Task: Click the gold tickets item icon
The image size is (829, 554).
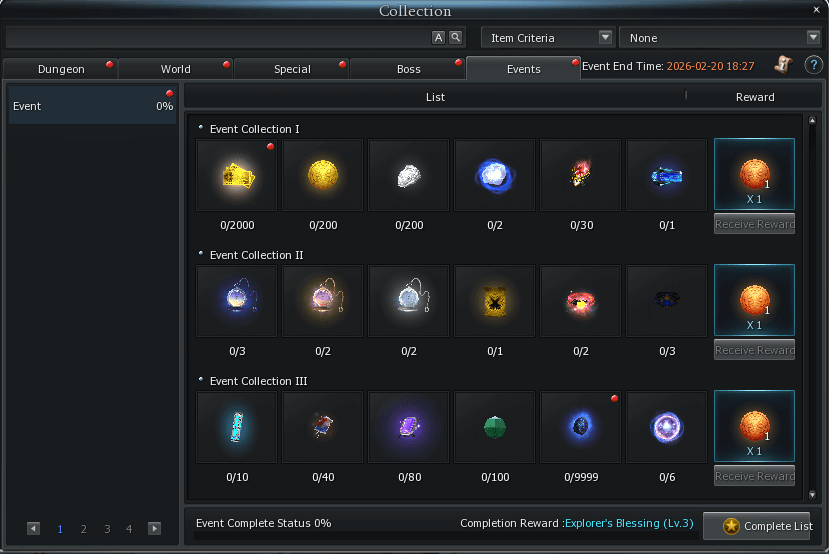Action: tap(237, 176)
